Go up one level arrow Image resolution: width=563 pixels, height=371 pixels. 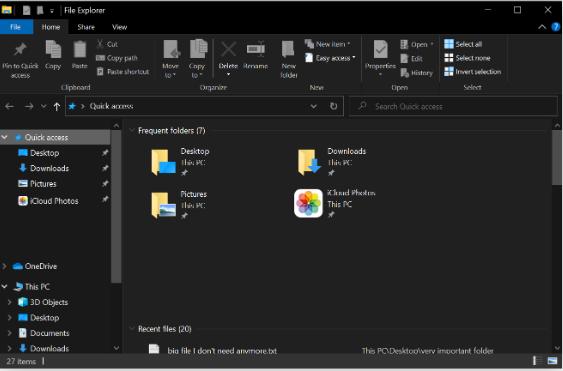56,106
